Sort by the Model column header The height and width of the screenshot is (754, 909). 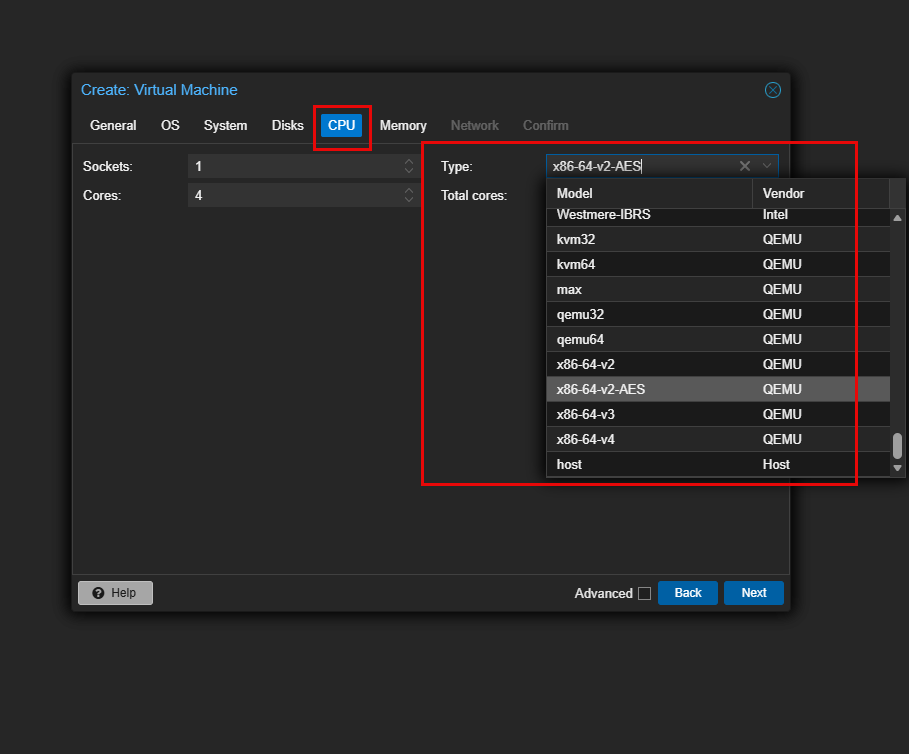tap(649, 194)
